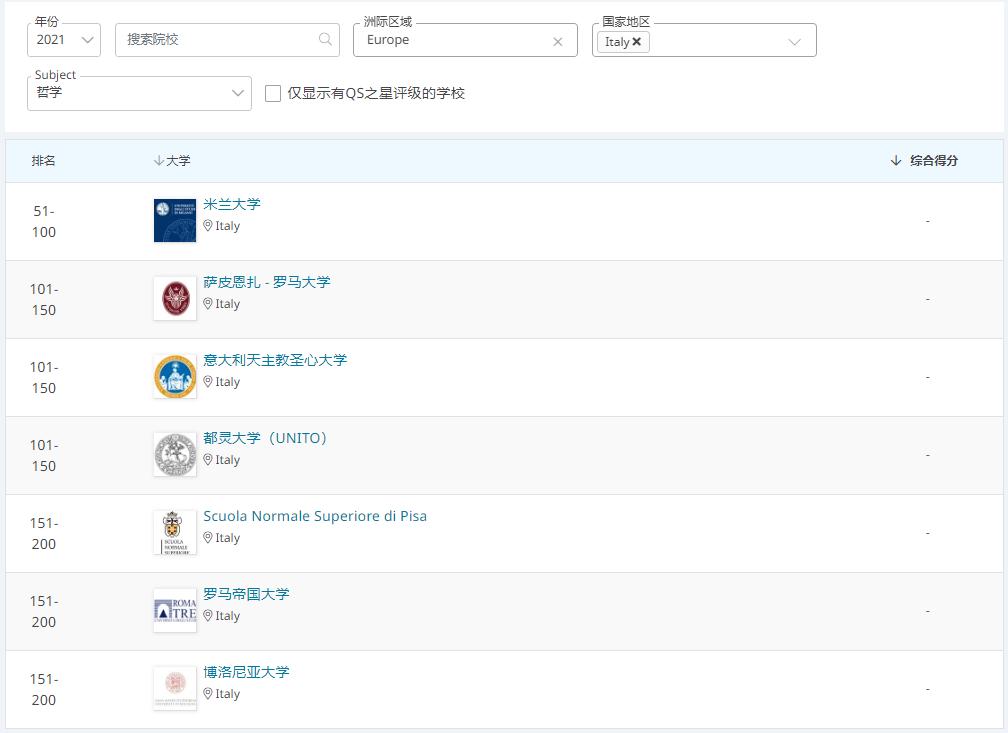The width and height of the screenshot is (1008, 733).
Task: Sort by 综合得分 arrow icon
Action: click(896, 161)
